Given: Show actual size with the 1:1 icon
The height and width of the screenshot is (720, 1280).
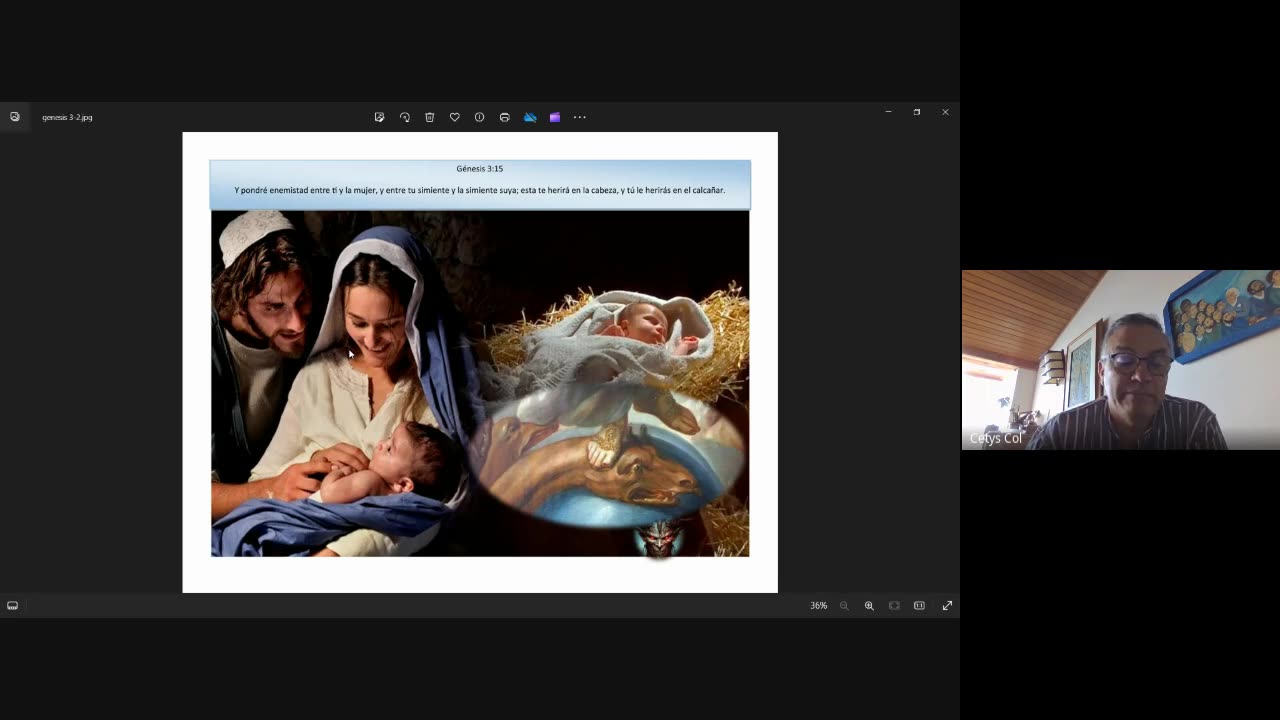Looking at the screenshot, I should tap(919, 605).
